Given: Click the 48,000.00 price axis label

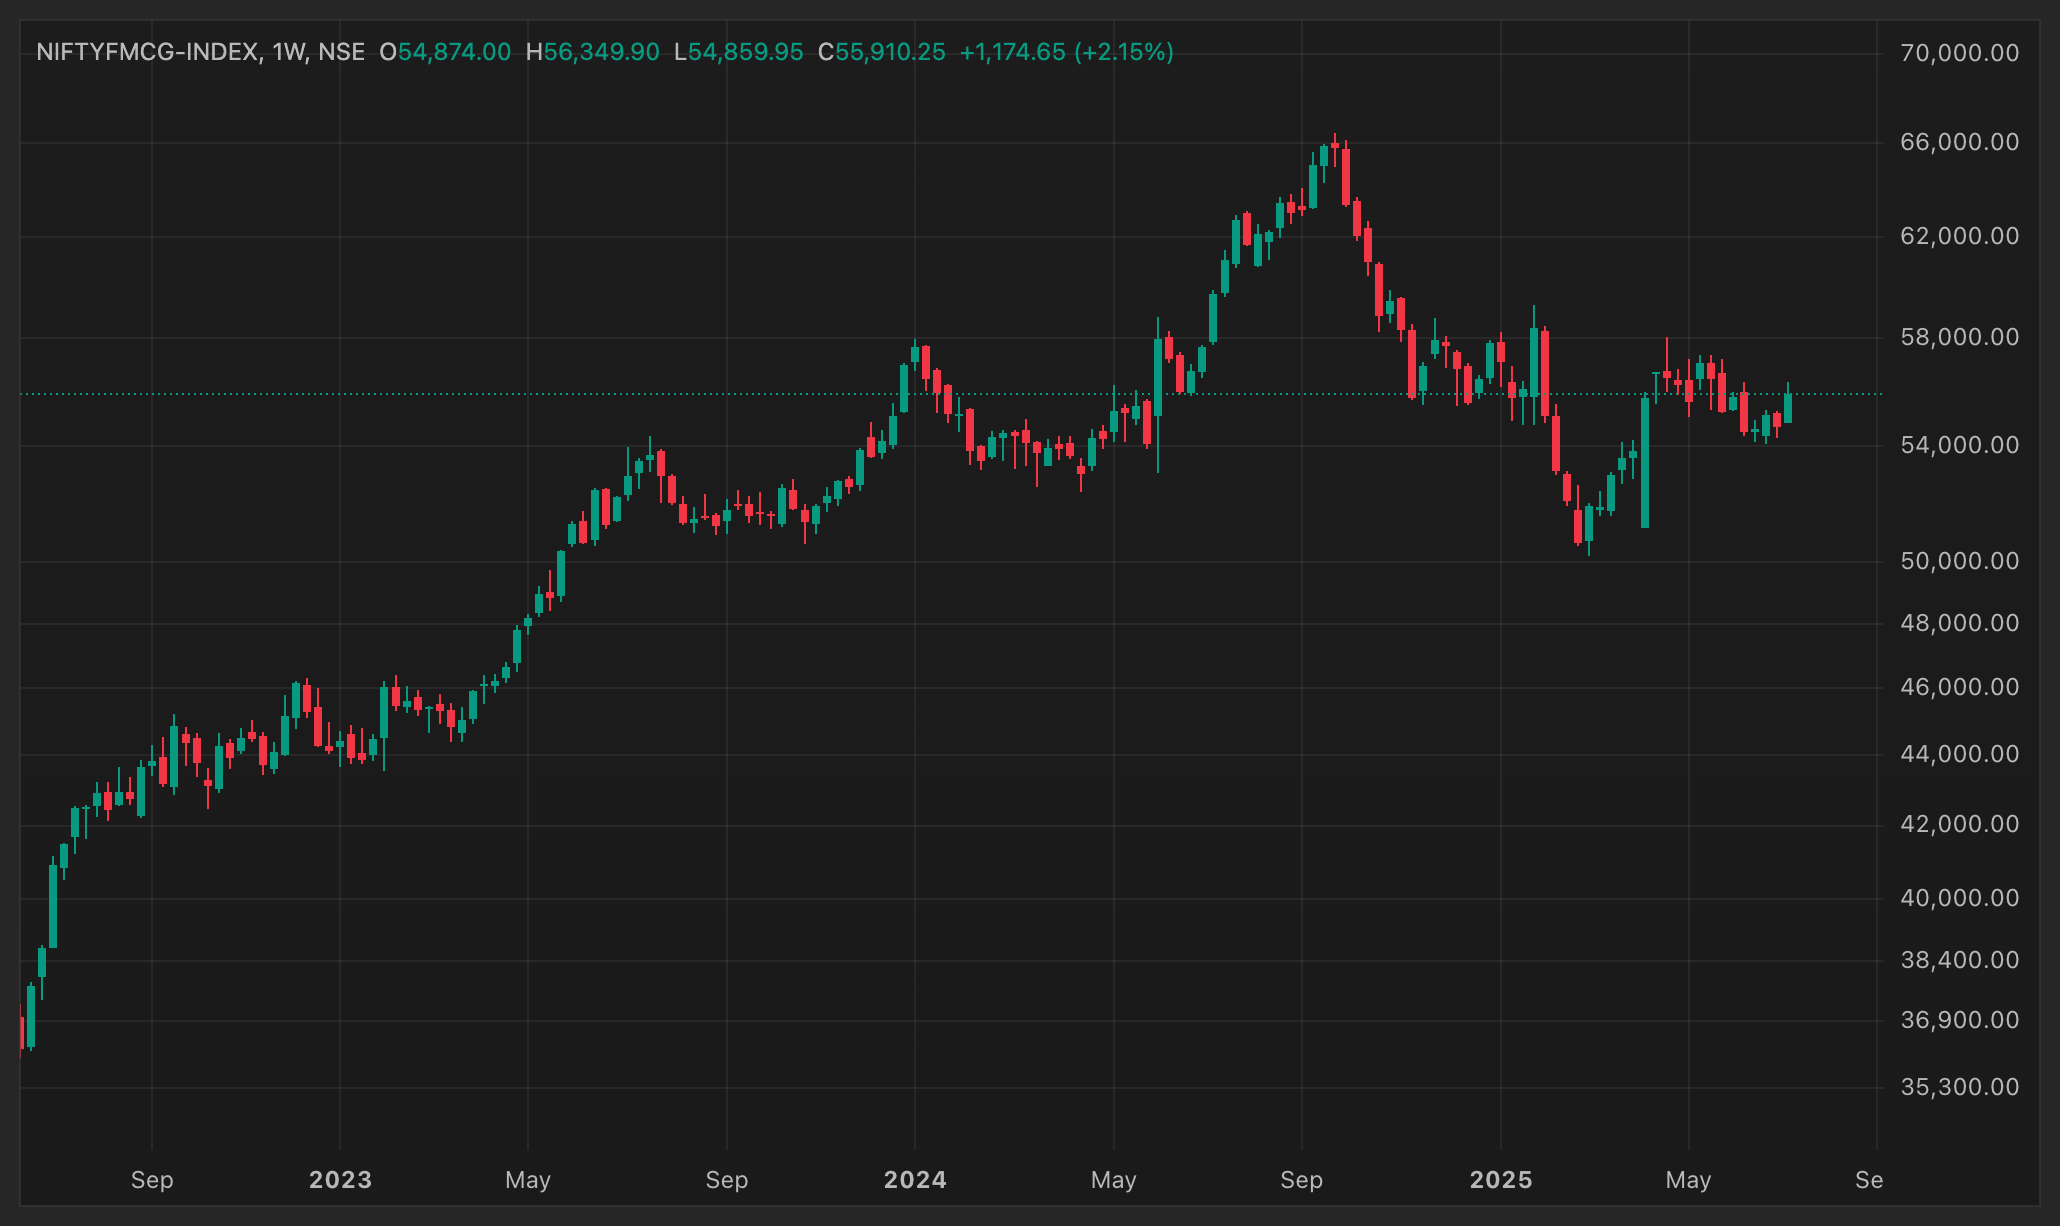Looking at the screenshot, I should tap(1960, 623).
